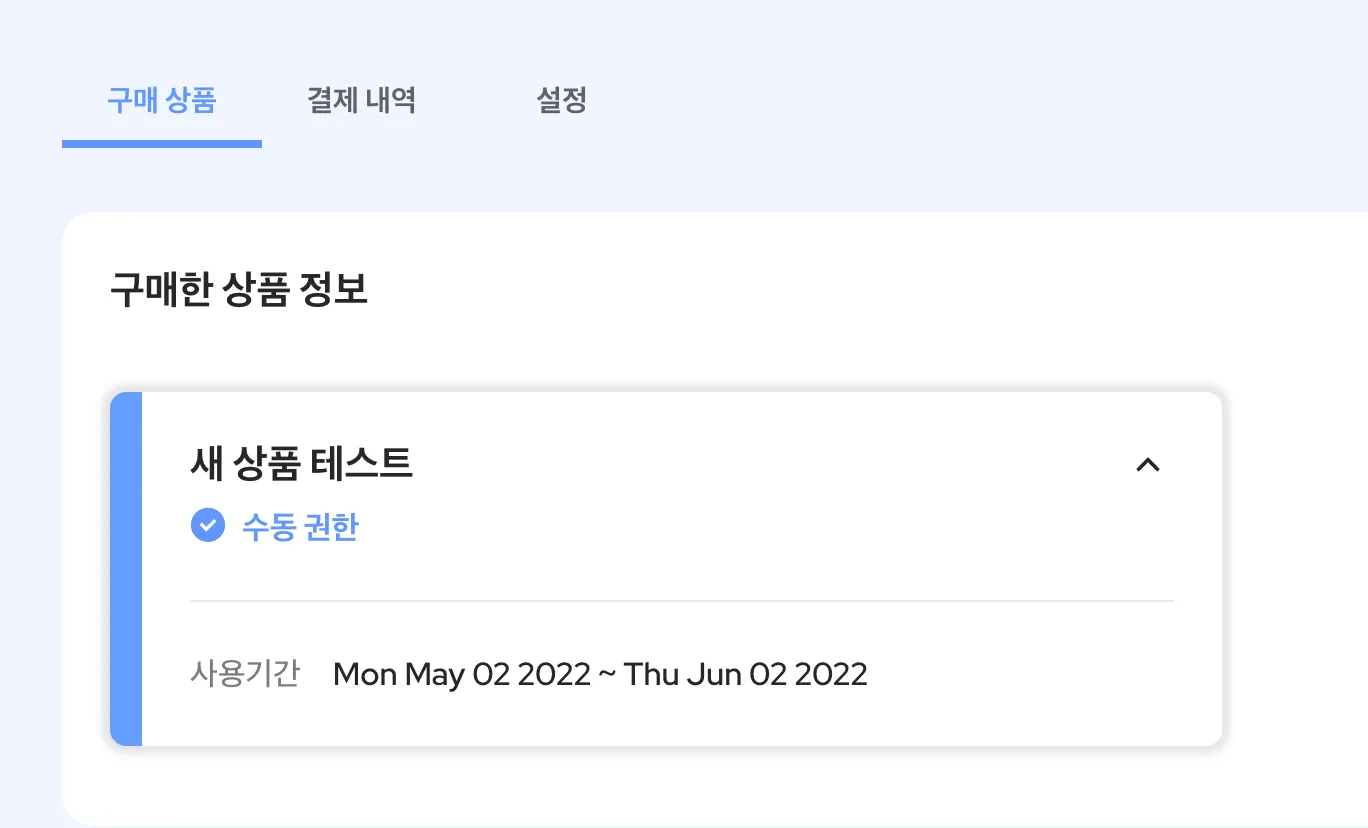
Task: Click the word May in the usage period
Action: click(x=435, y=675)
